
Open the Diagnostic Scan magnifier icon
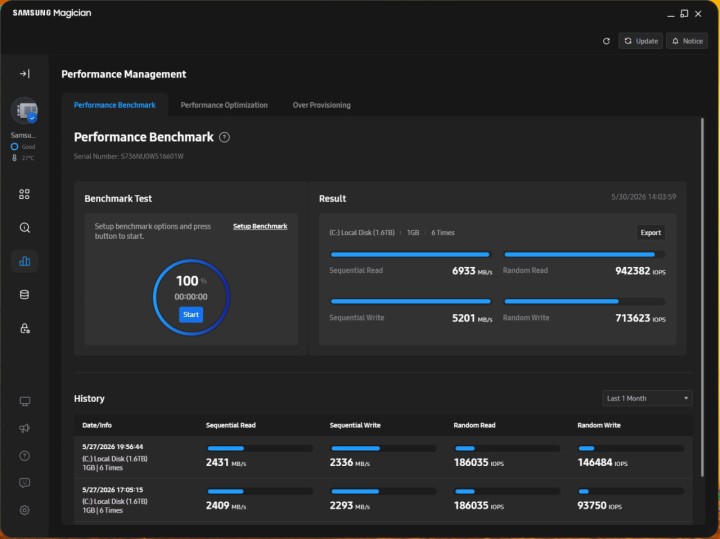24,228
